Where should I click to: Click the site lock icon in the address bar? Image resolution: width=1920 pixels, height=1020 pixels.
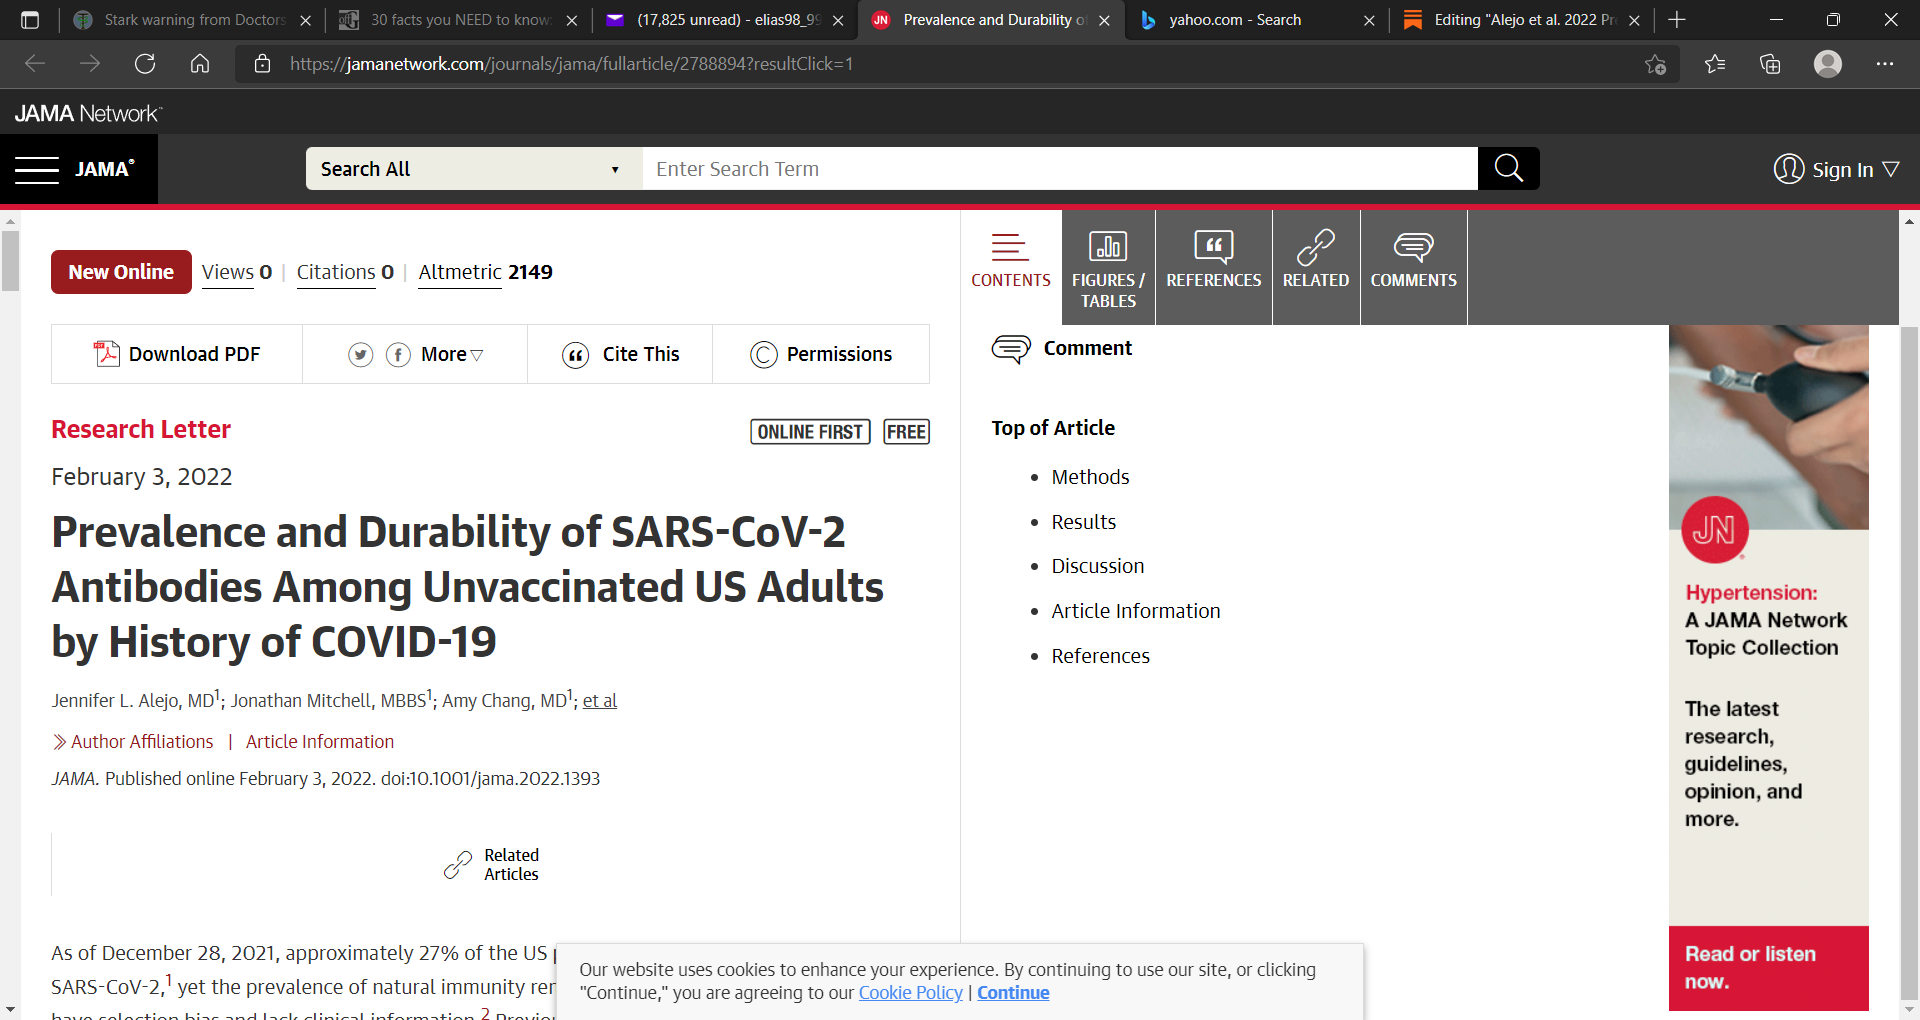tap(263, 64)
